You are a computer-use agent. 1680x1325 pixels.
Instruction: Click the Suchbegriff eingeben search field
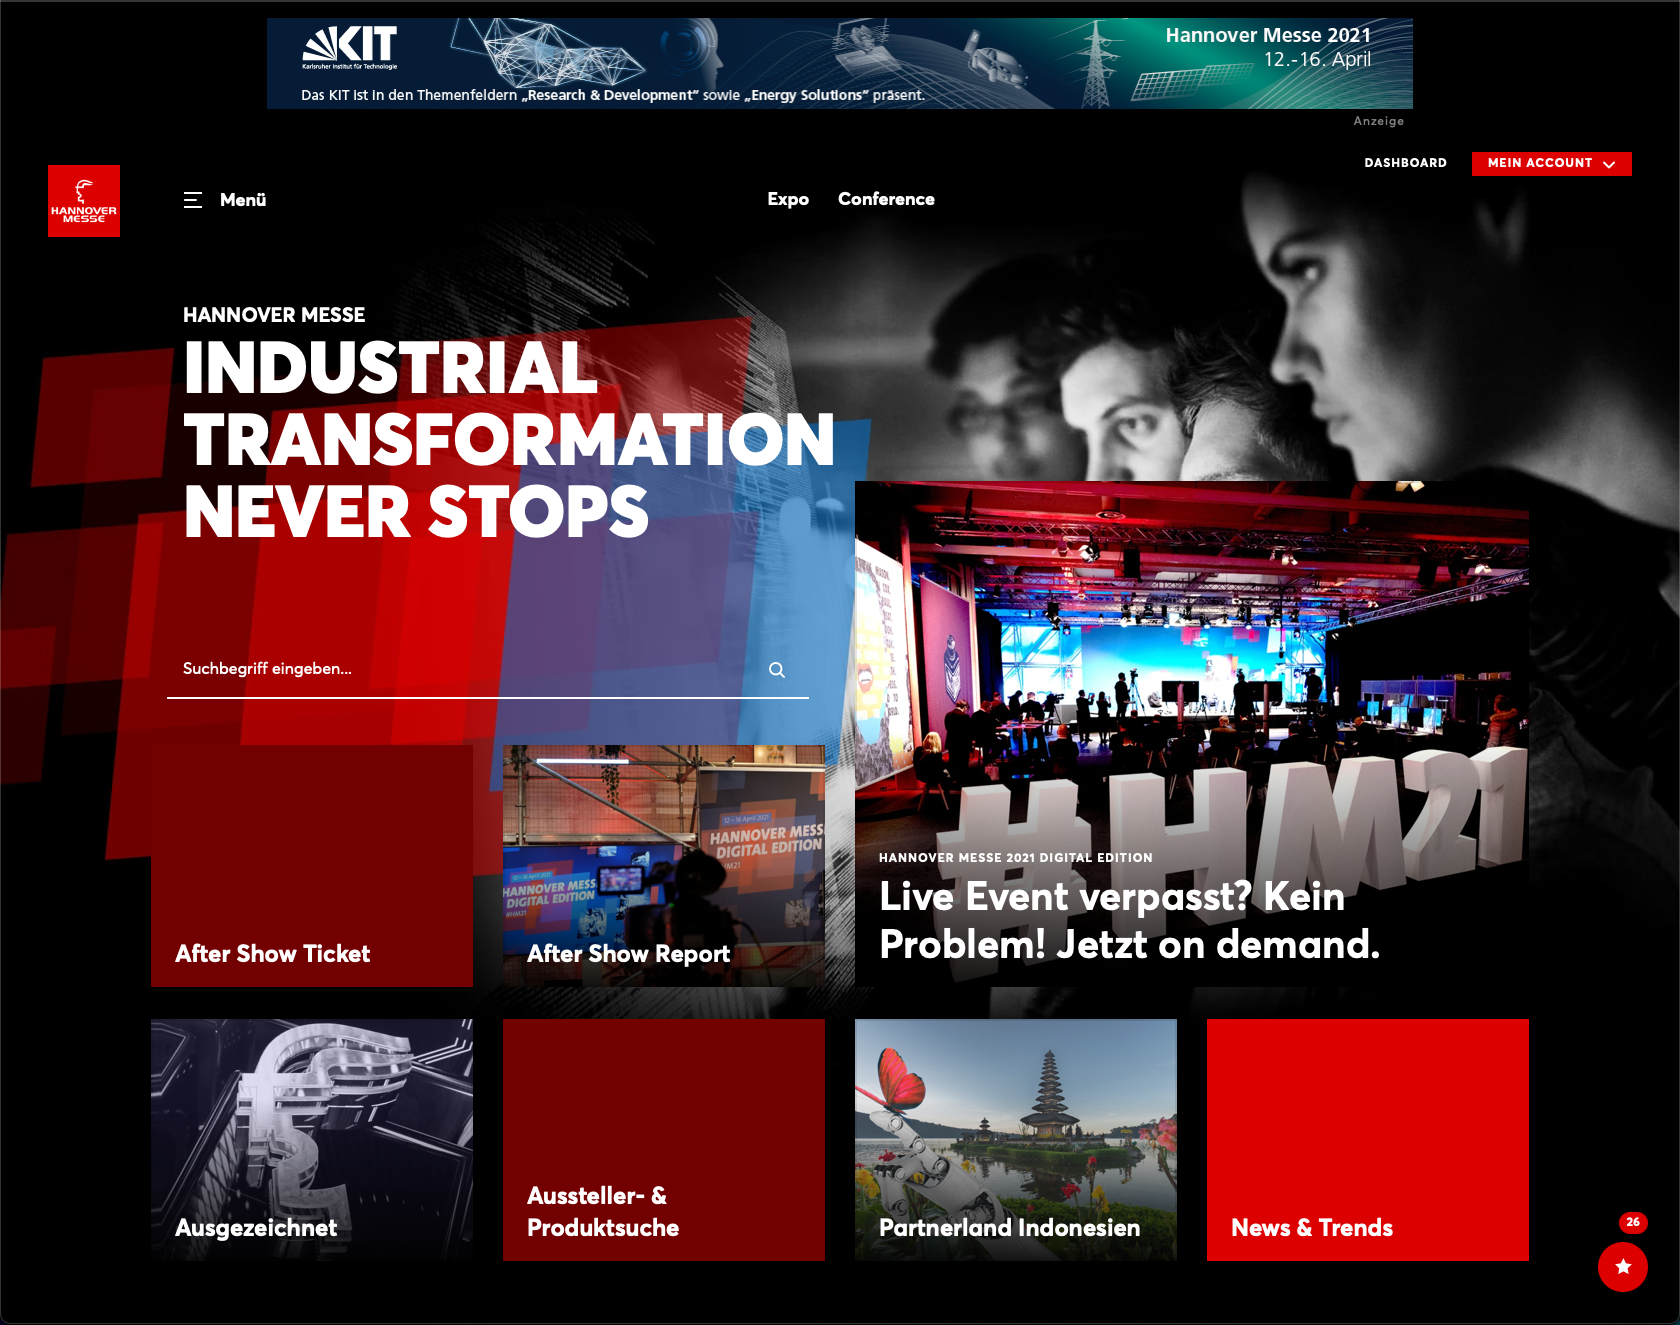point(460,669)
